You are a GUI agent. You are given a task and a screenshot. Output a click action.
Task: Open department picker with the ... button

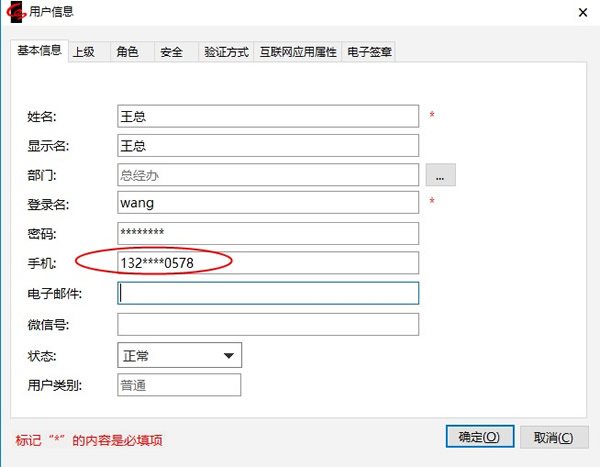click(440, 175)
